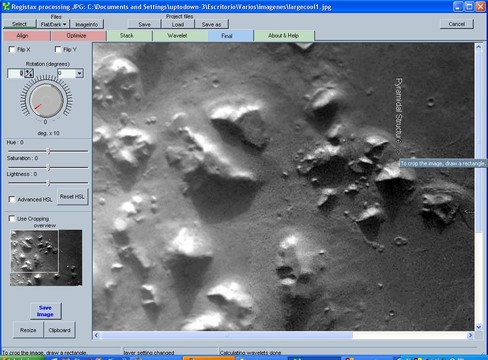The width and height of the screenshot is (488, 360).
Task: Click the down arrow on the vertical scrollbar
Action: coord(478,327)
